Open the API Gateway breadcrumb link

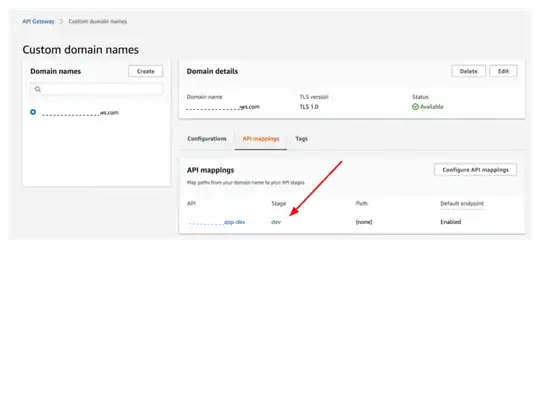[x=38, y=21]
